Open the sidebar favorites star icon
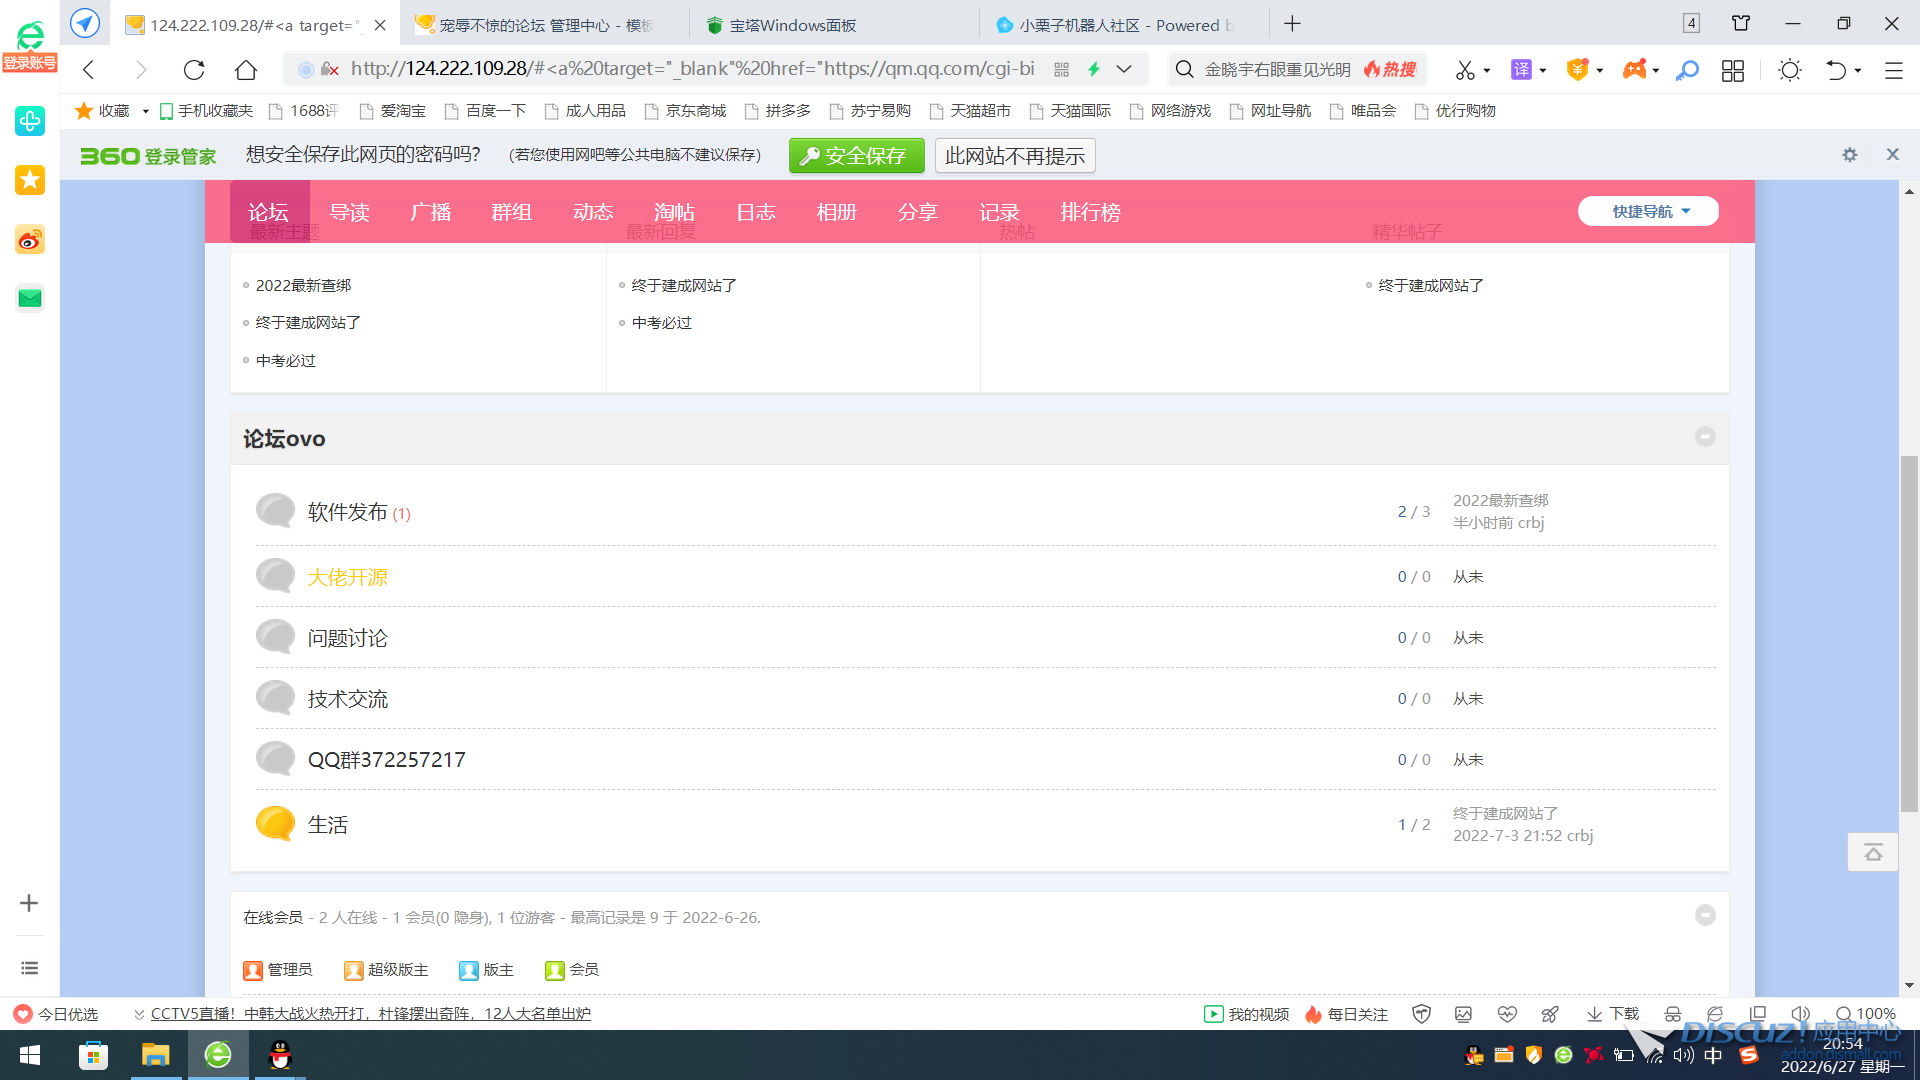Viewport: 1920px width, 1080px height. [30, 180]
